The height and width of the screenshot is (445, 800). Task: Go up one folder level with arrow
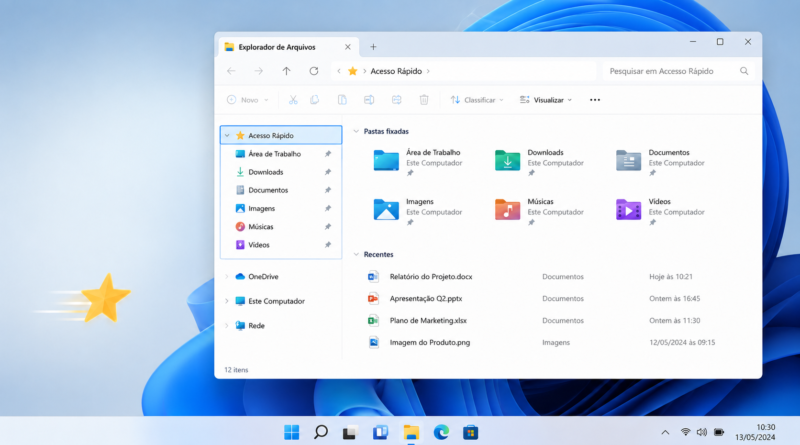point(286,71)
